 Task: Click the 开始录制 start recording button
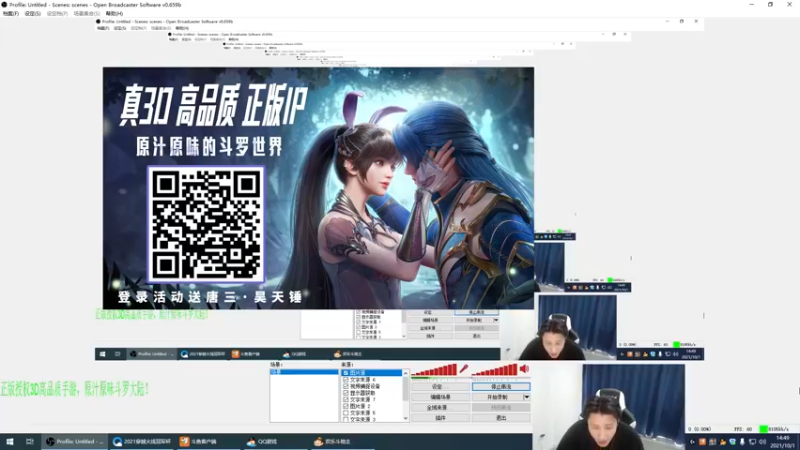click(497, 397)
